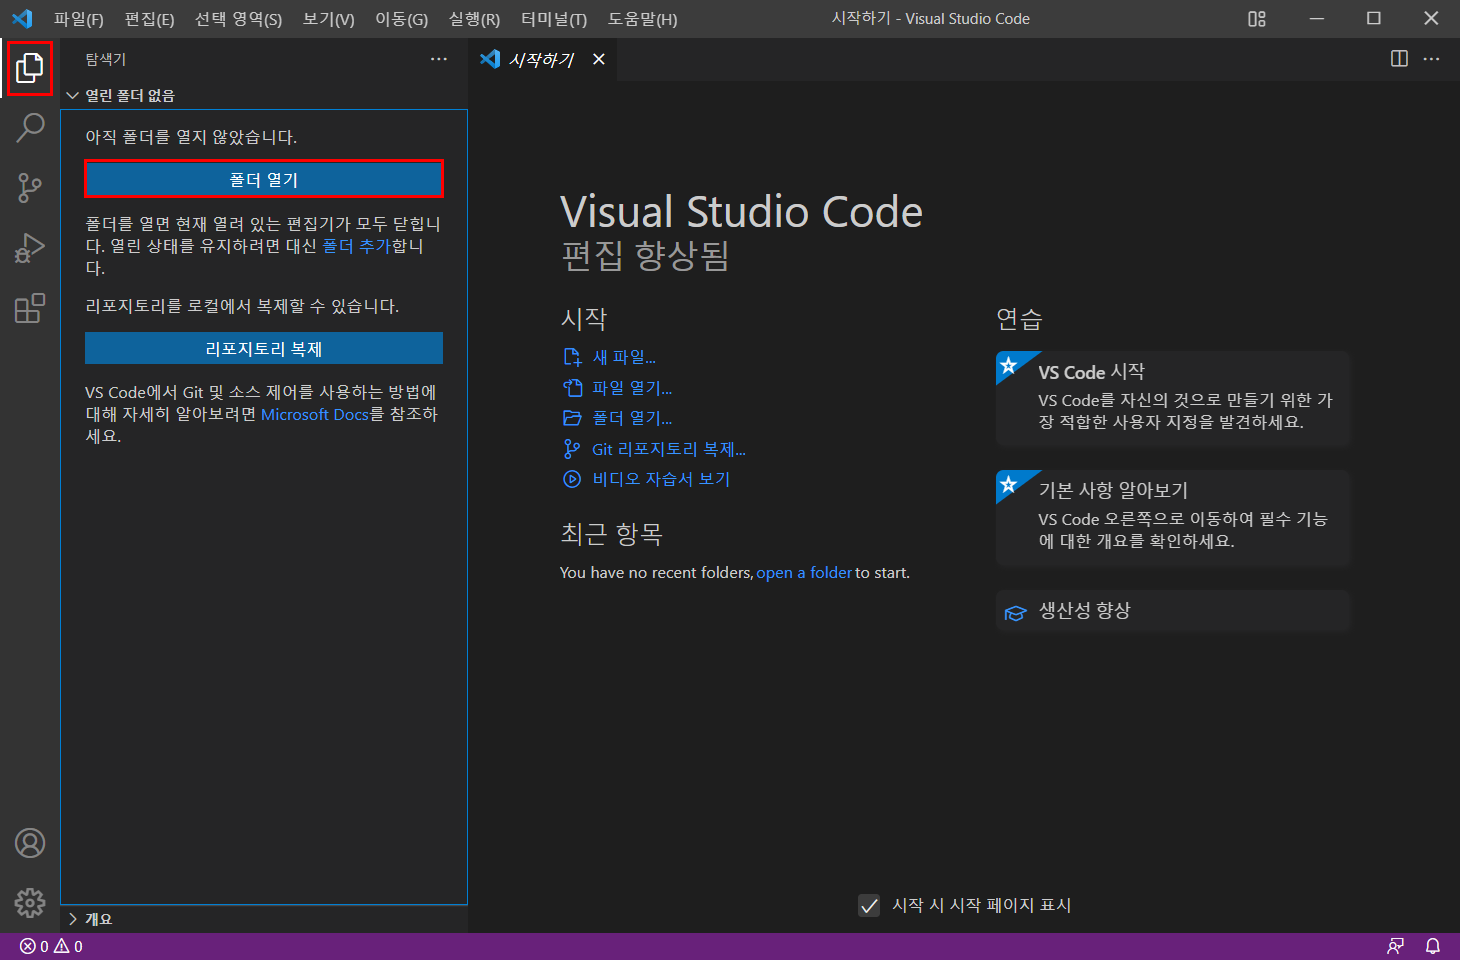
Task: Expand the 개요 section
Action: click(264, 919)
